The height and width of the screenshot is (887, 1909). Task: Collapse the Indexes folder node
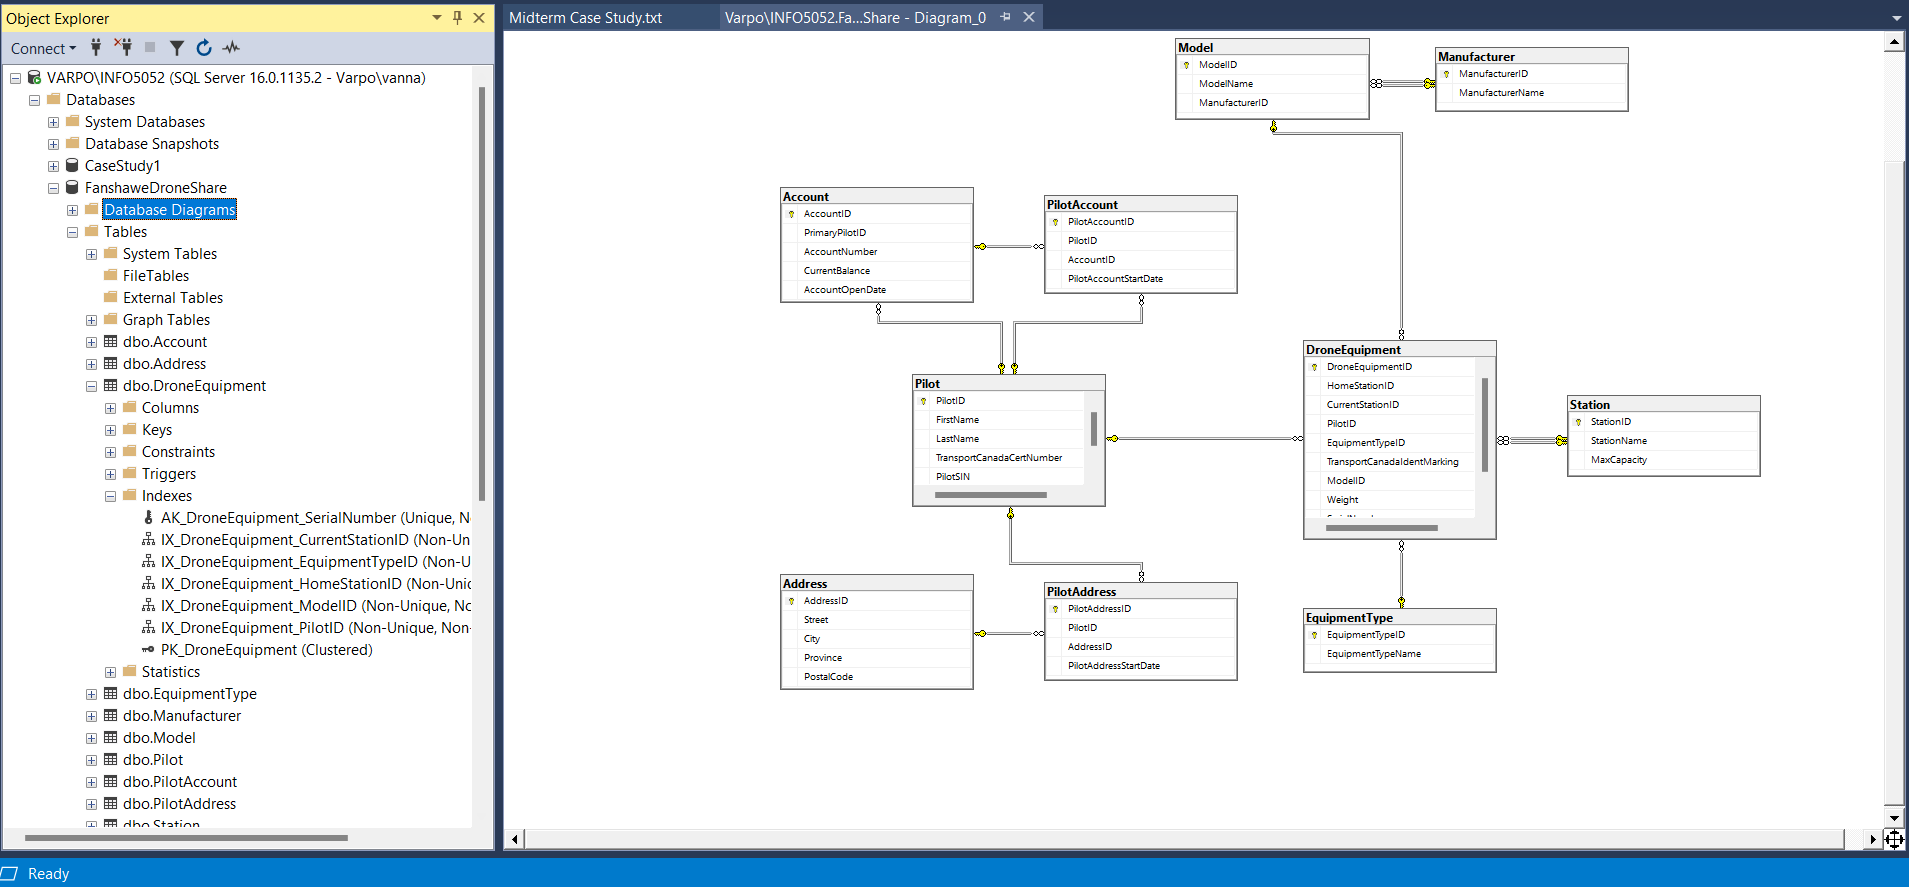click(x=110, y=496)
